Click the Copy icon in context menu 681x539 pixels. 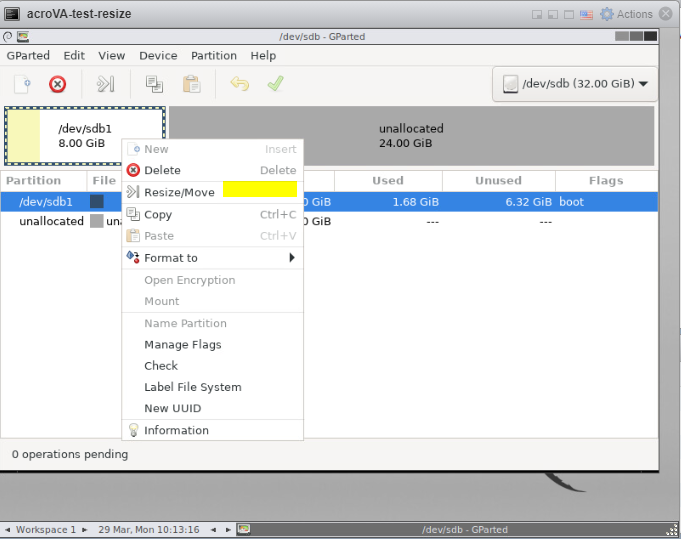[x=133, y=214]
